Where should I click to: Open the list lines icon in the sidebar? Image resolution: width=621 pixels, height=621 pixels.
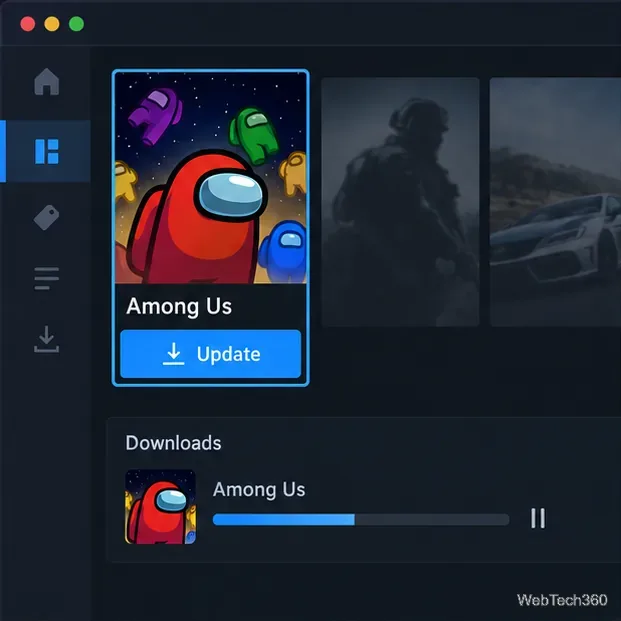(x=47, y=278)
